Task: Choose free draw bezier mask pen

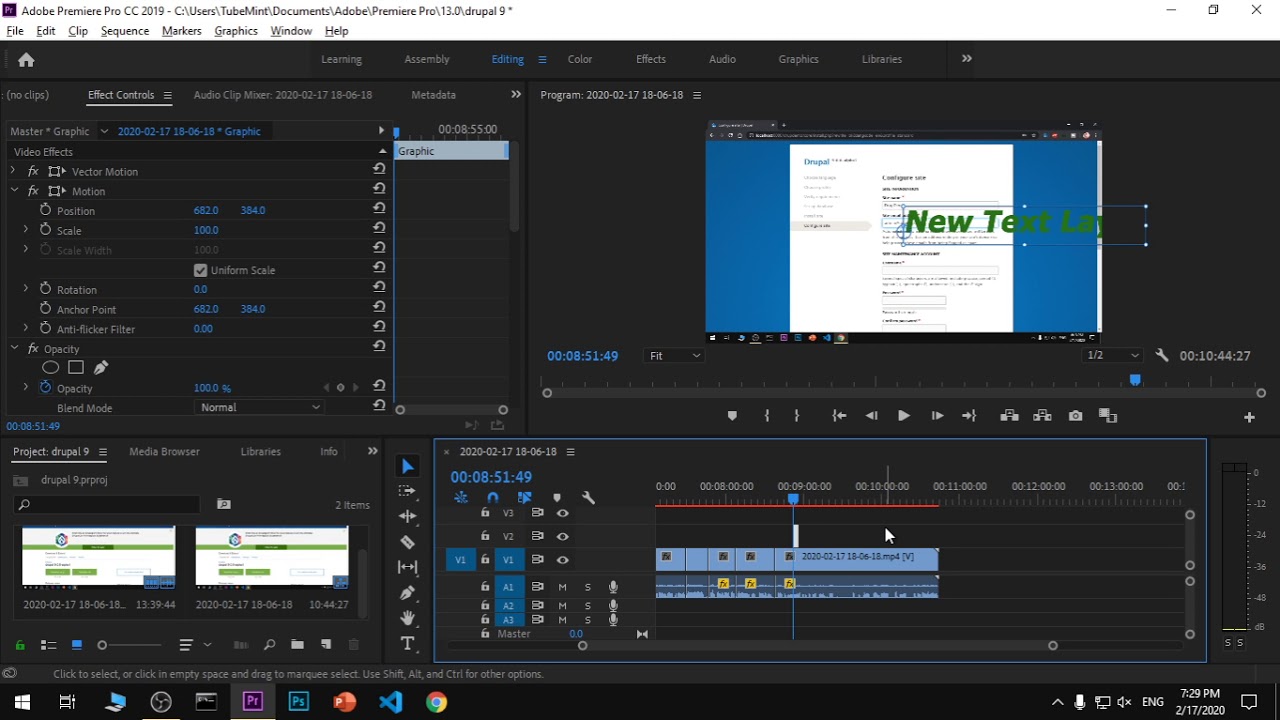Action: (x=100, y=368)
